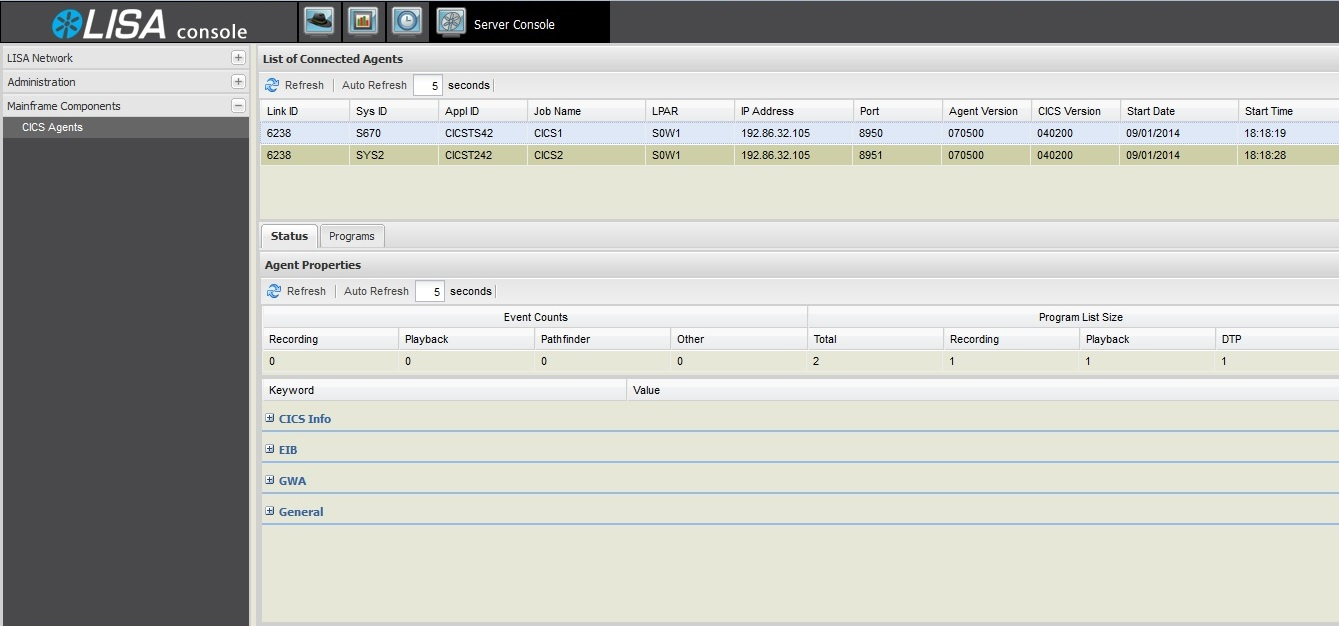This screenshot has width=1339, height=626.
Task: Toggle Auto Refresh in Agent Properties
Action: [x=376, y=292]
